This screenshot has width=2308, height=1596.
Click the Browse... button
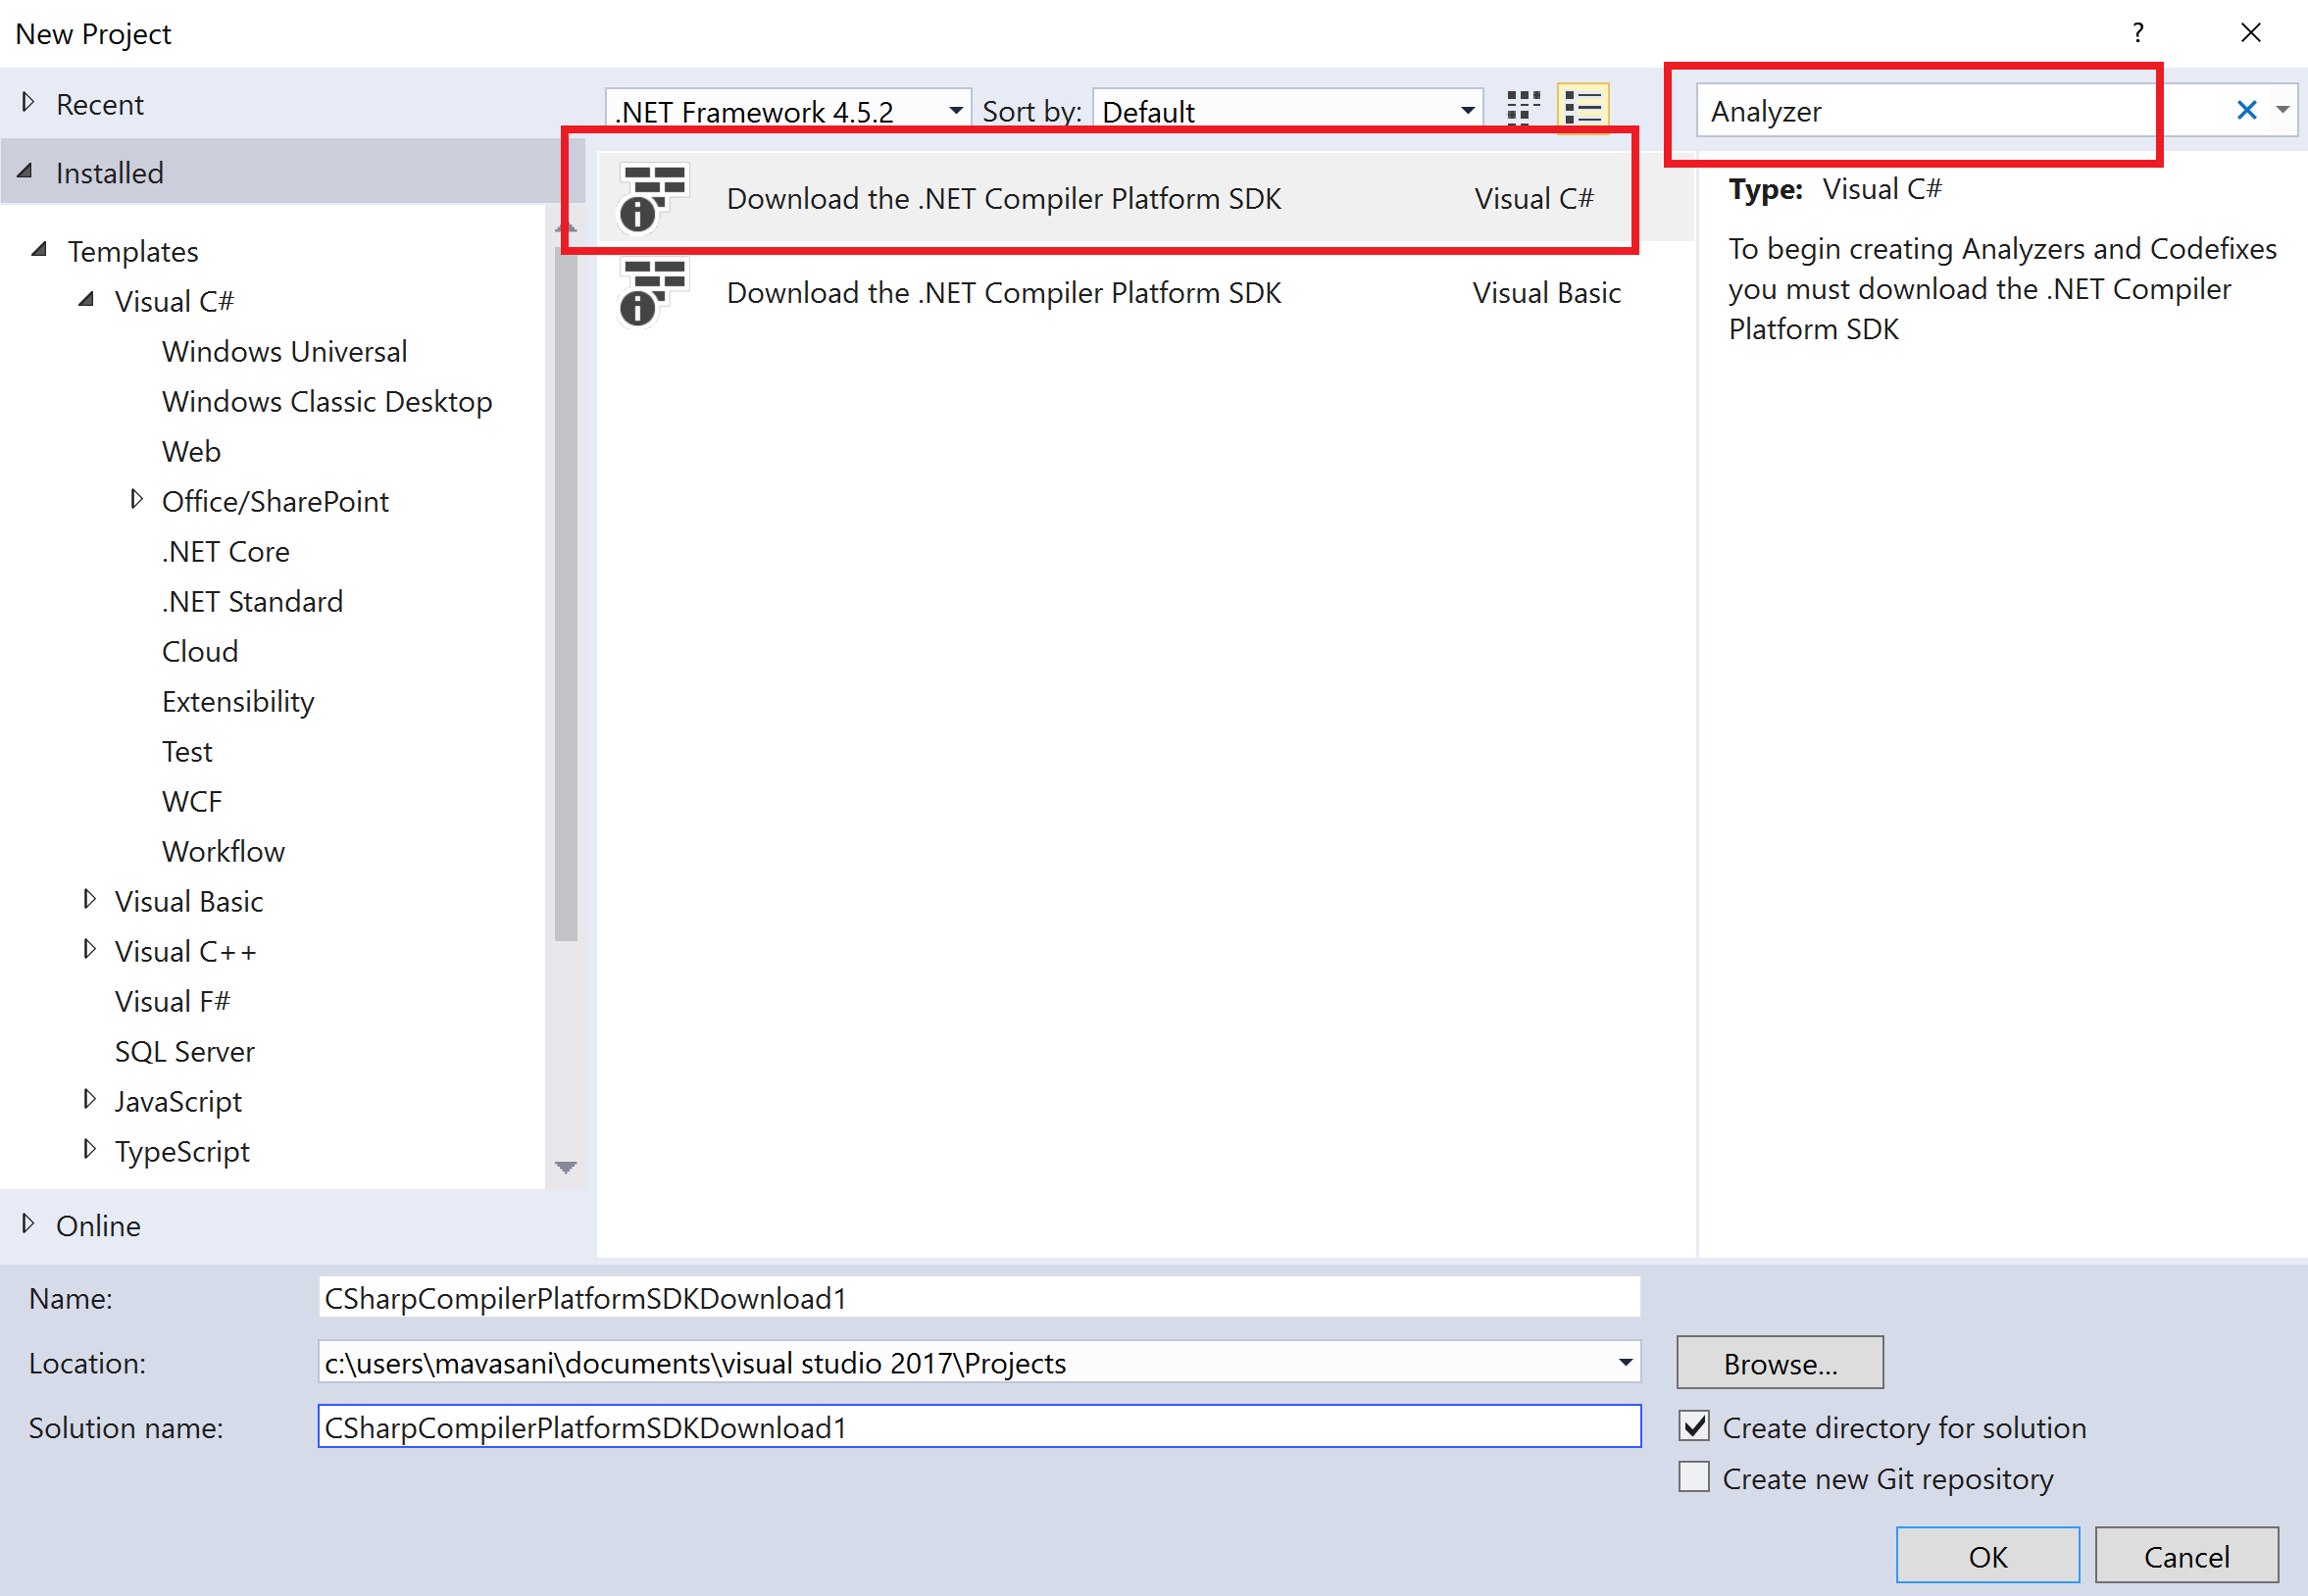(1779, 1362)
